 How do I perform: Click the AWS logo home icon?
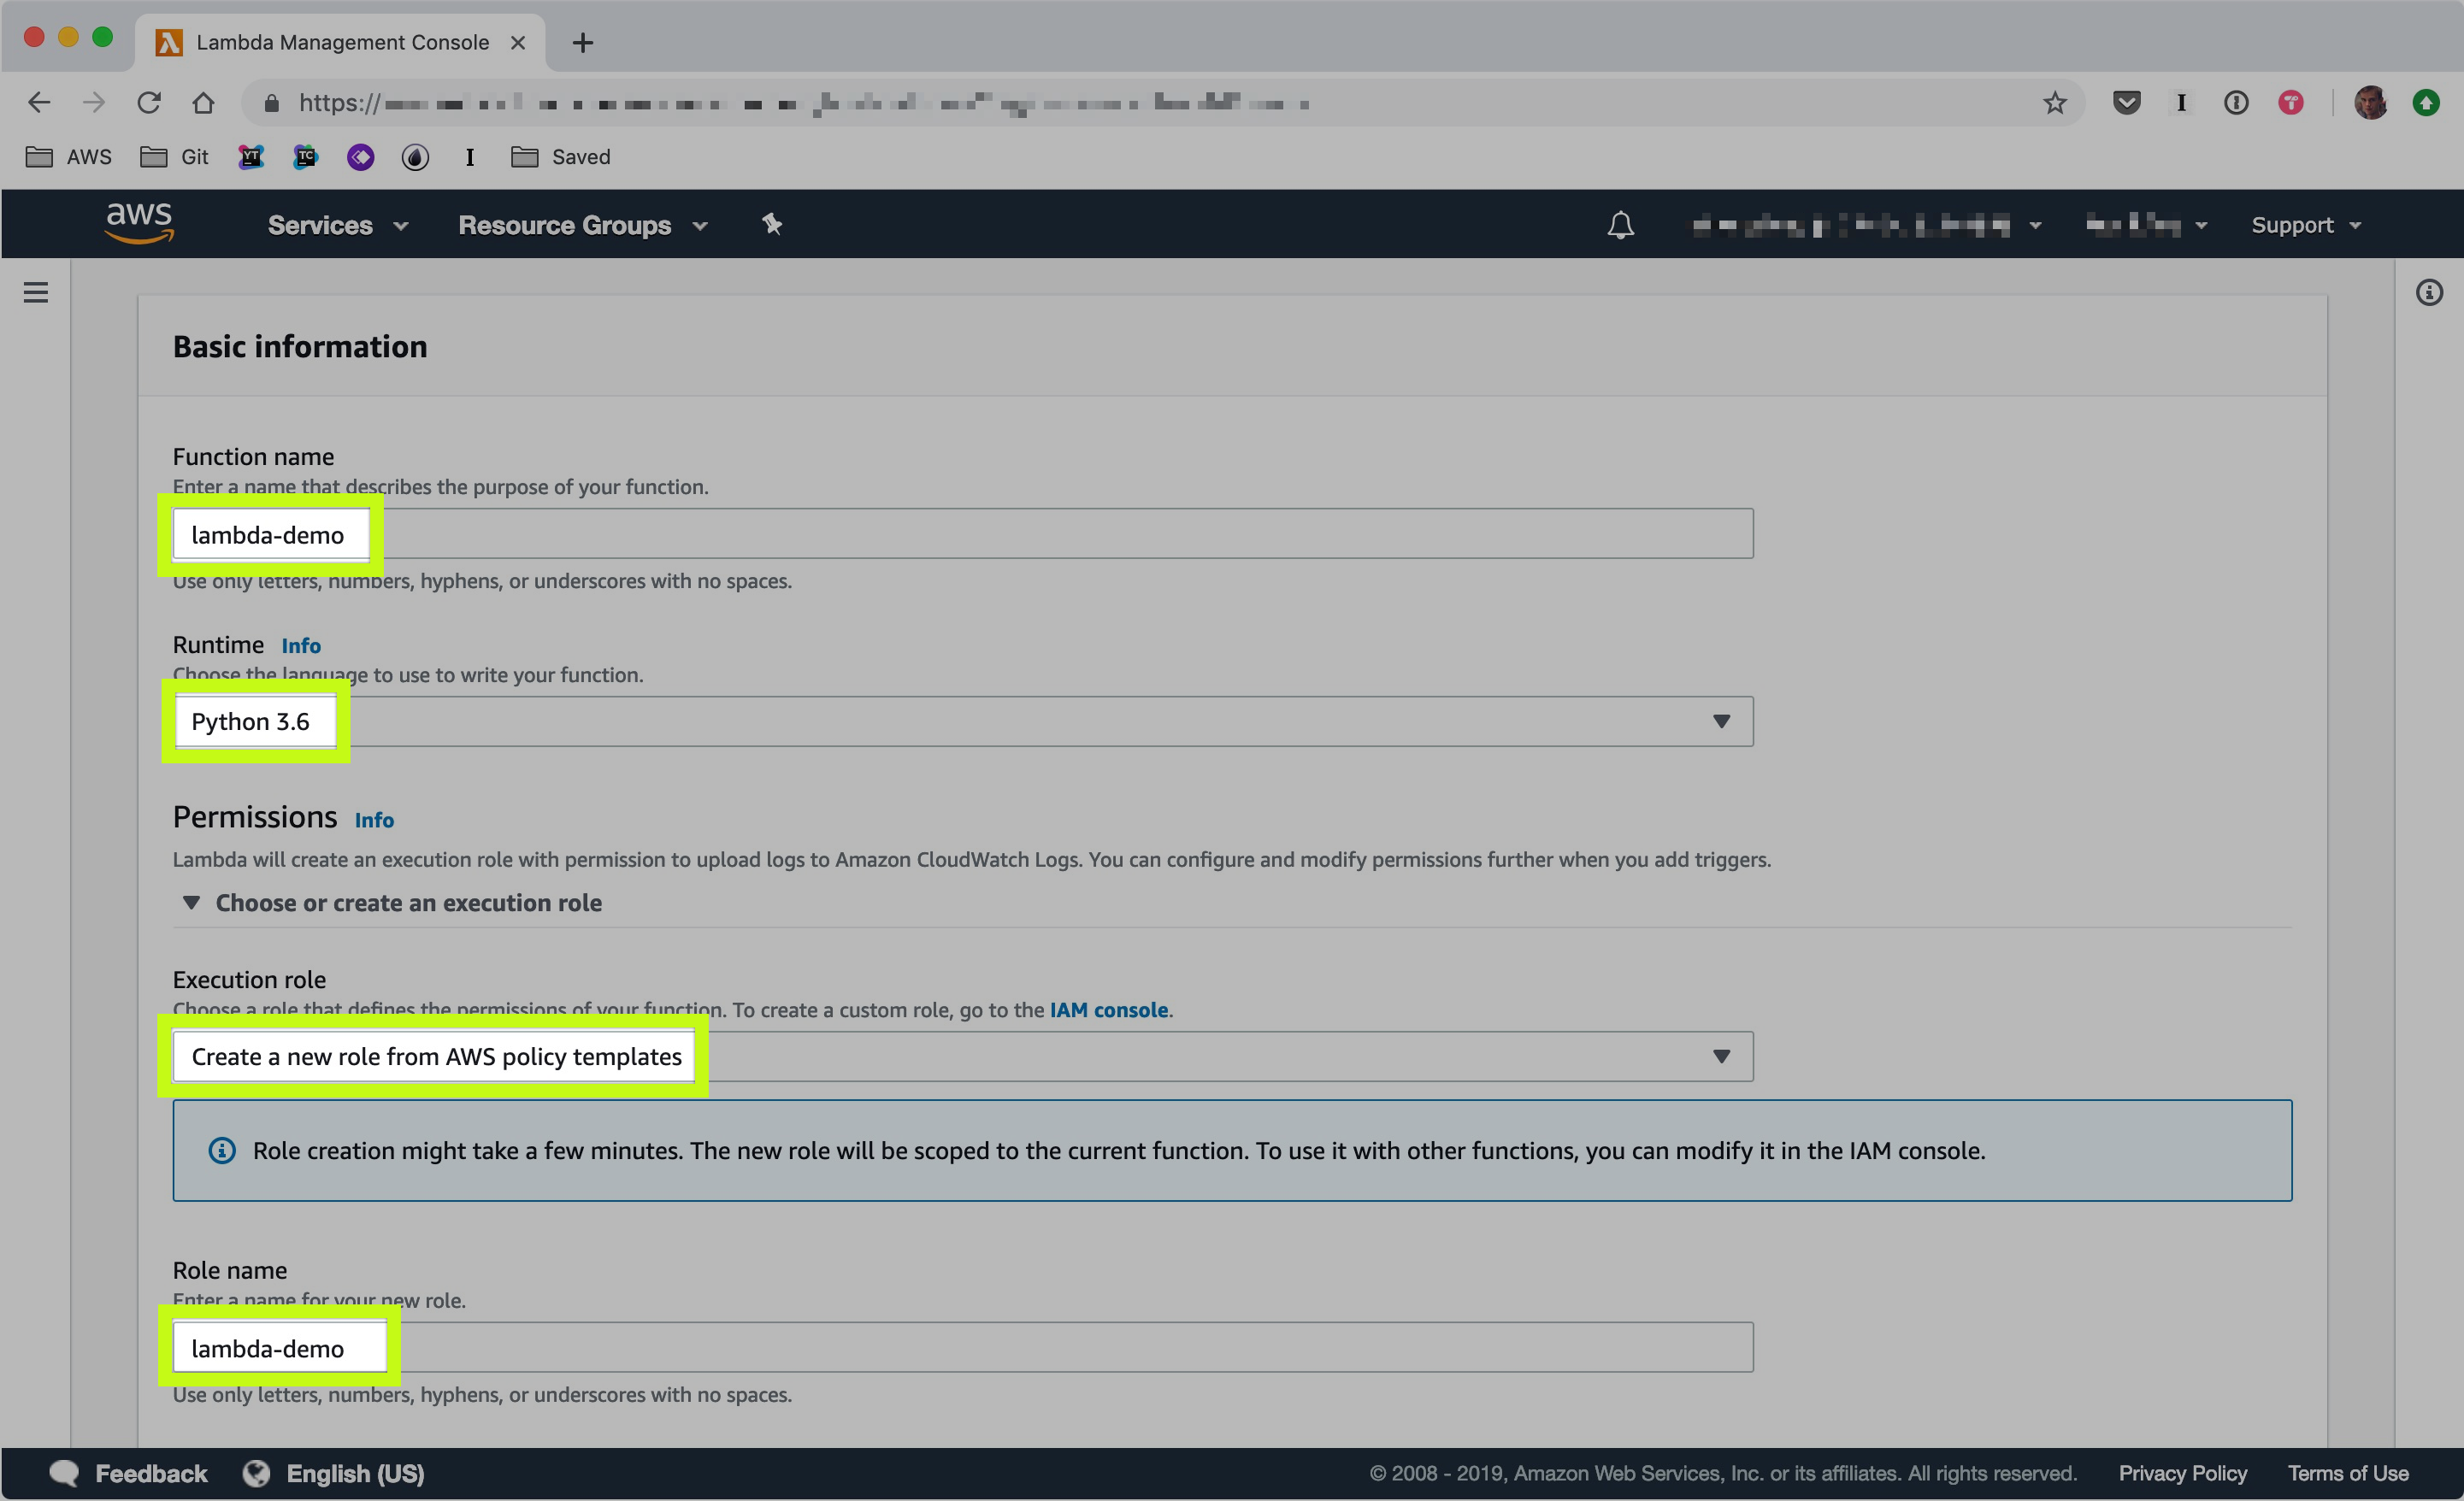140,222
